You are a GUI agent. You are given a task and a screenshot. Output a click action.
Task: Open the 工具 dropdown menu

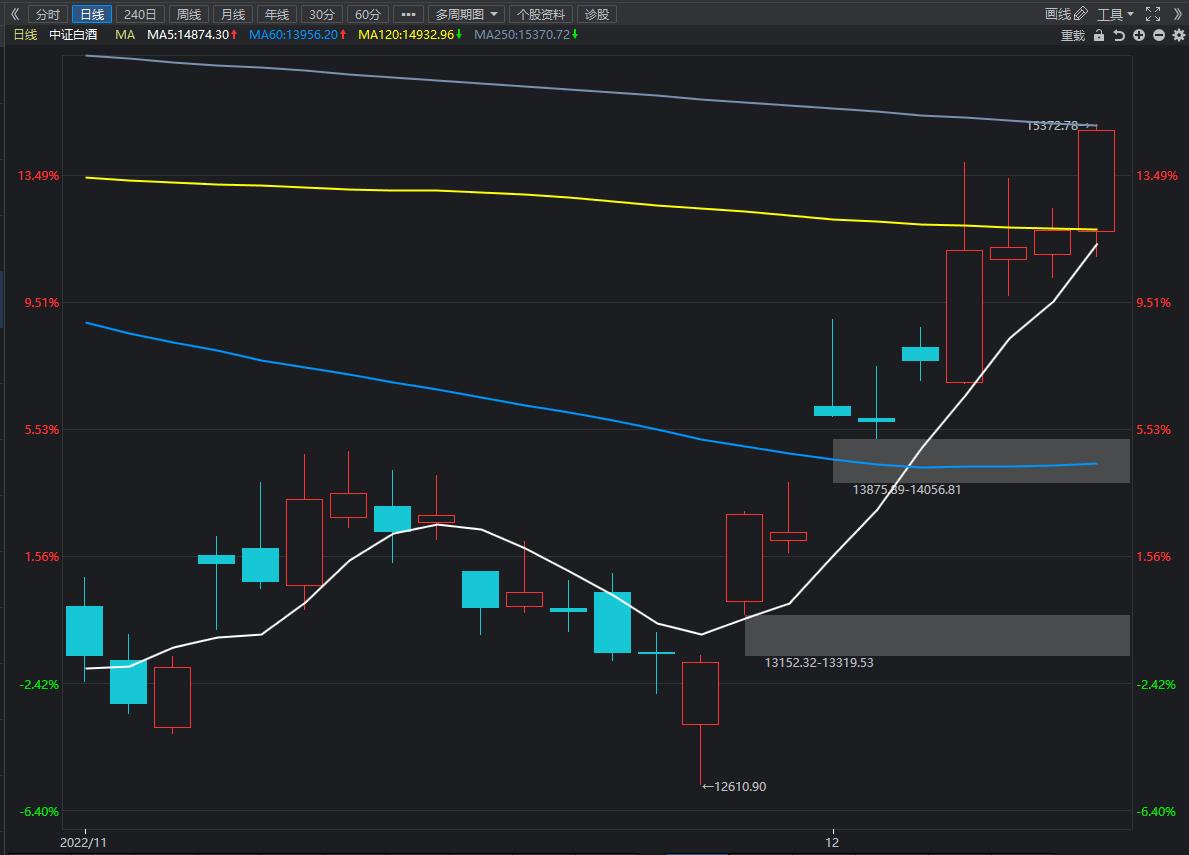coord(1115,14)
